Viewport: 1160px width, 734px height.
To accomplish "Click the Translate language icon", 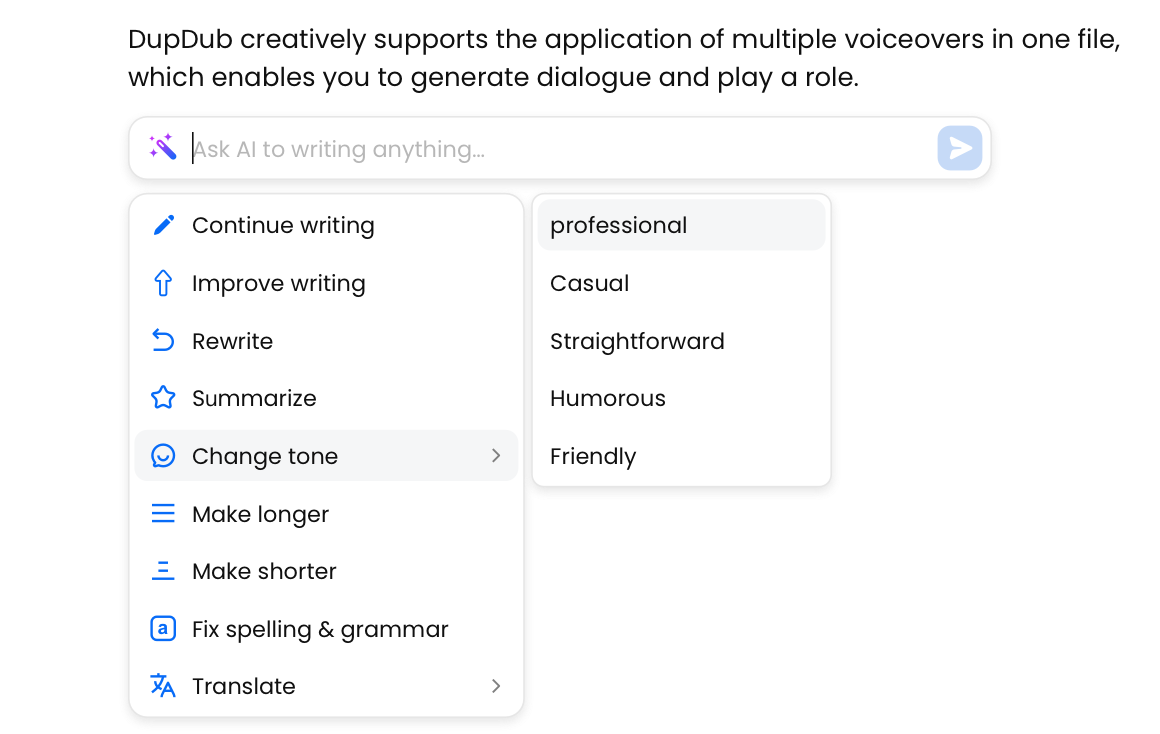I will pyautogui.click(x=163, y=686).
